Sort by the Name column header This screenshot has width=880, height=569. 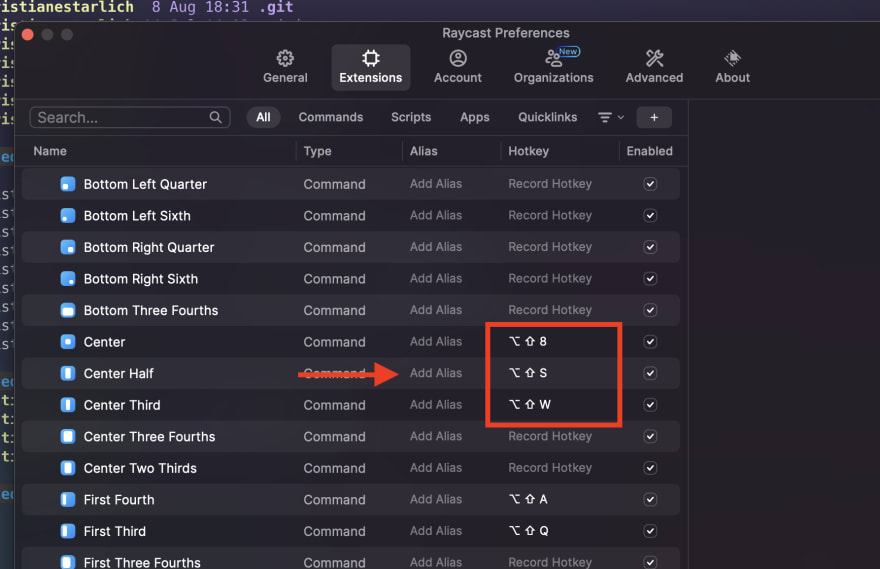(50, 151)
